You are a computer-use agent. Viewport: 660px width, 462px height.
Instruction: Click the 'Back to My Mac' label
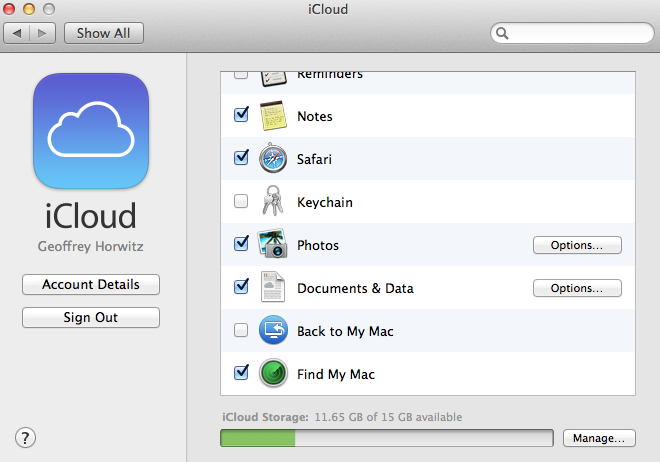pyautogui.click(x=345, y=332)
